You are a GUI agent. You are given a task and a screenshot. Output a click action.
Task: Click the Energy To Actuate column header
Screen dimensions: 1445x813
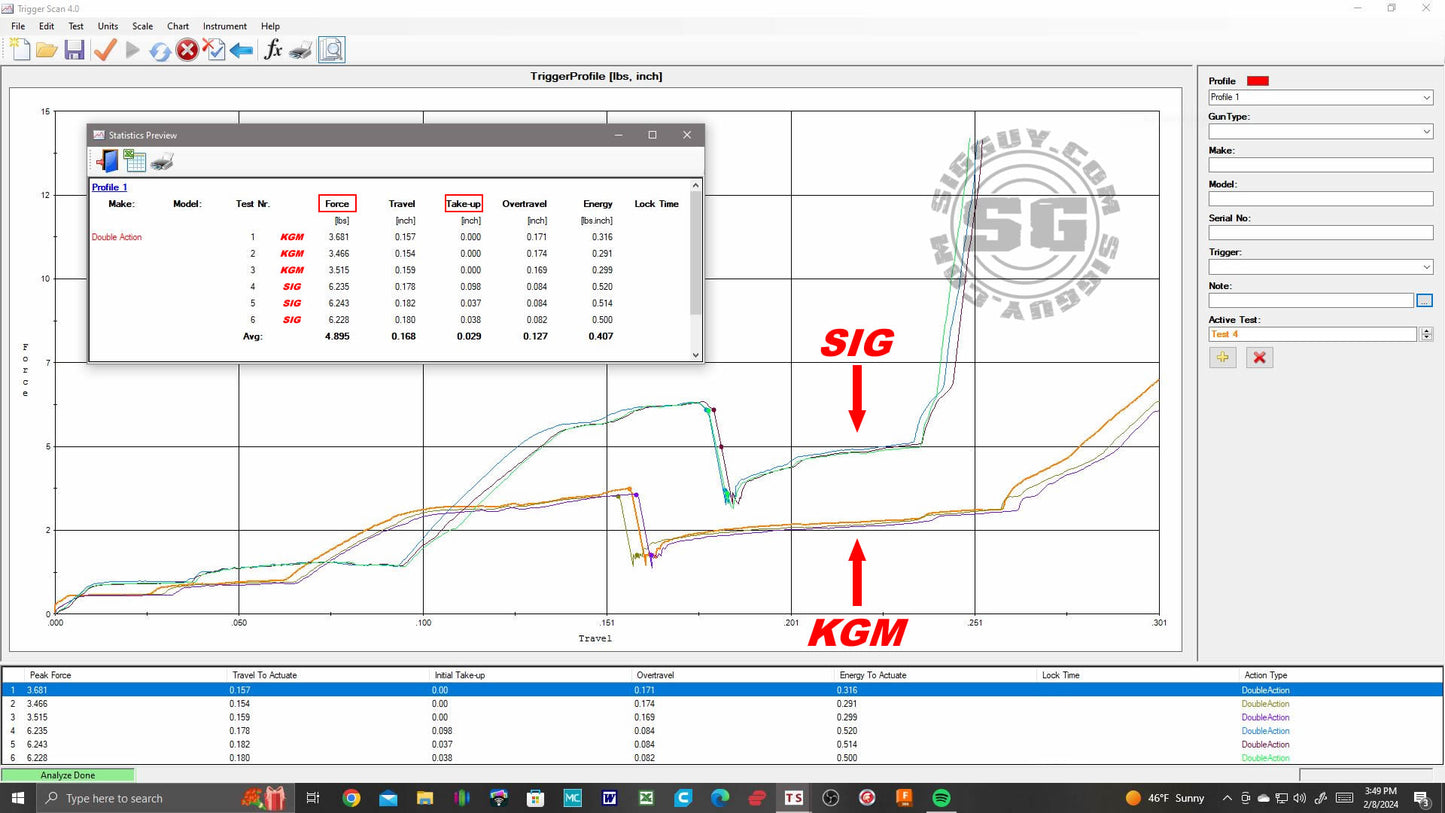pyautogui.click(x=936, y=675)
